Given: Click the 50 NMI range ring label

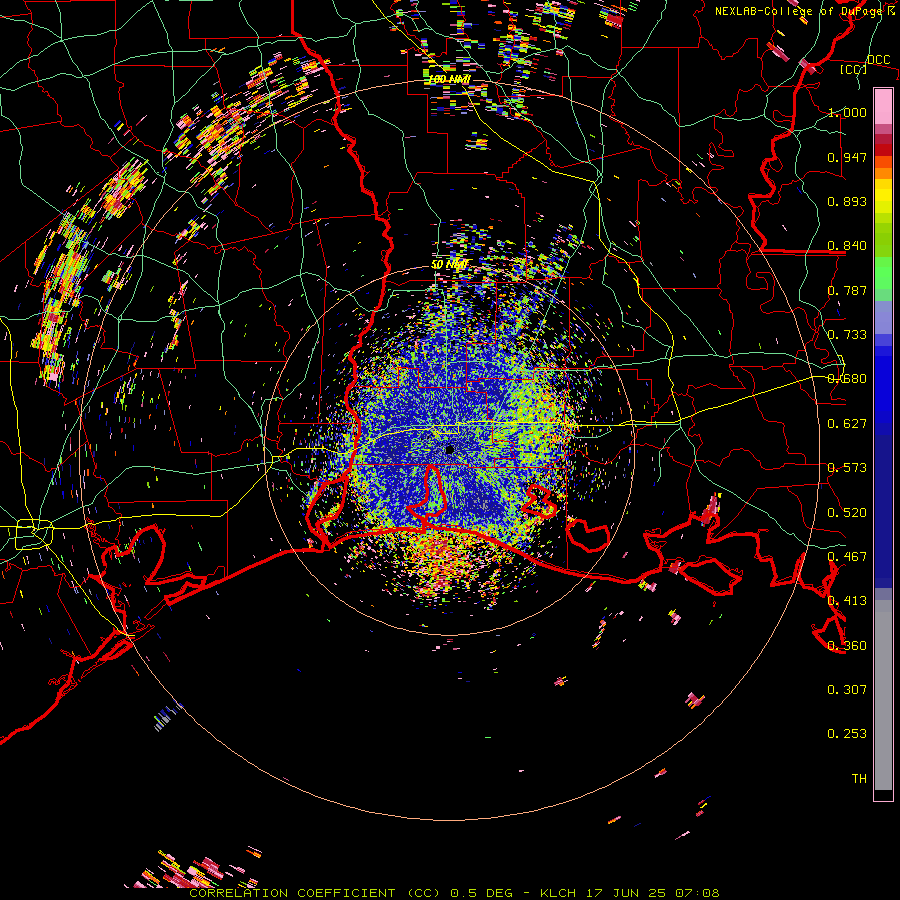Looking at the screenshot, I should [x=449, y=265].
